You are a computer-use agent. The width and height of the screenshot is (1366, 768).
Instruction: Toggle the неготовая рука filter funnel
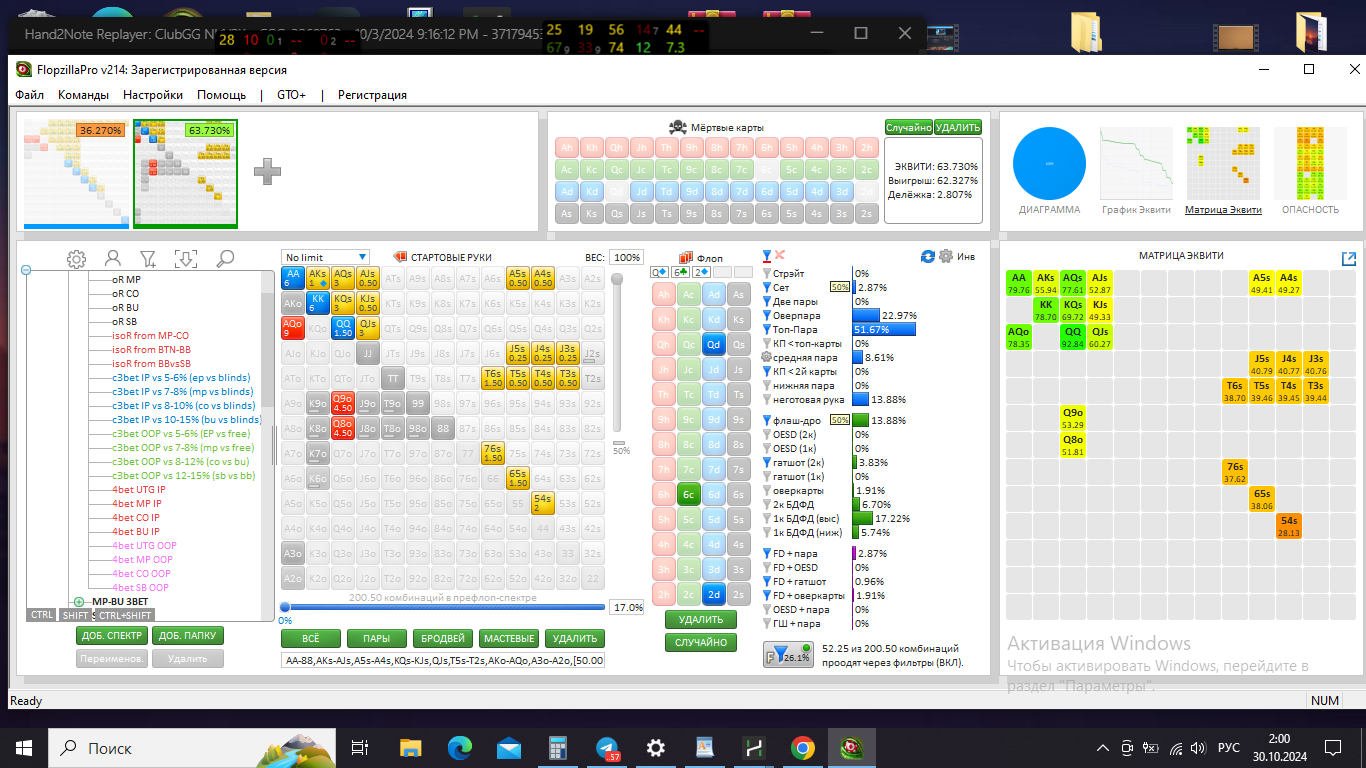[x=767, y=399]
